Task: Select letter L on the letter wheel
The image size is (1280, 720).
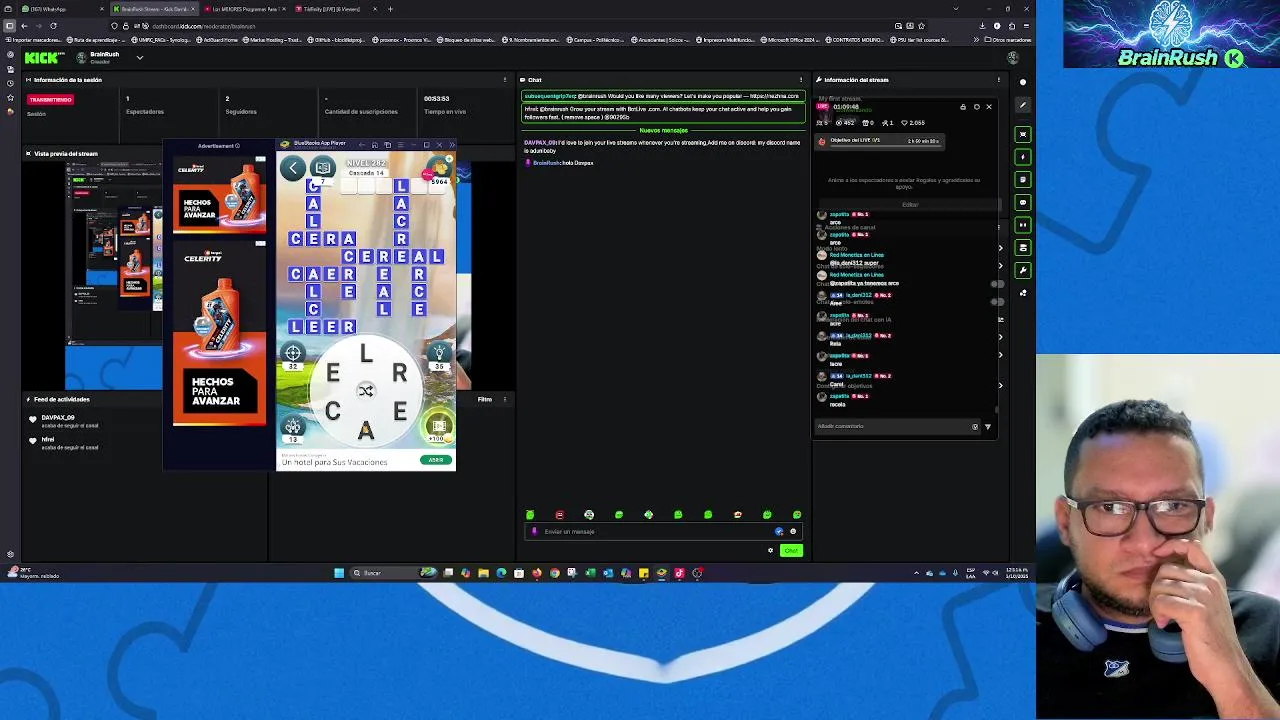Action: point(366,355)
